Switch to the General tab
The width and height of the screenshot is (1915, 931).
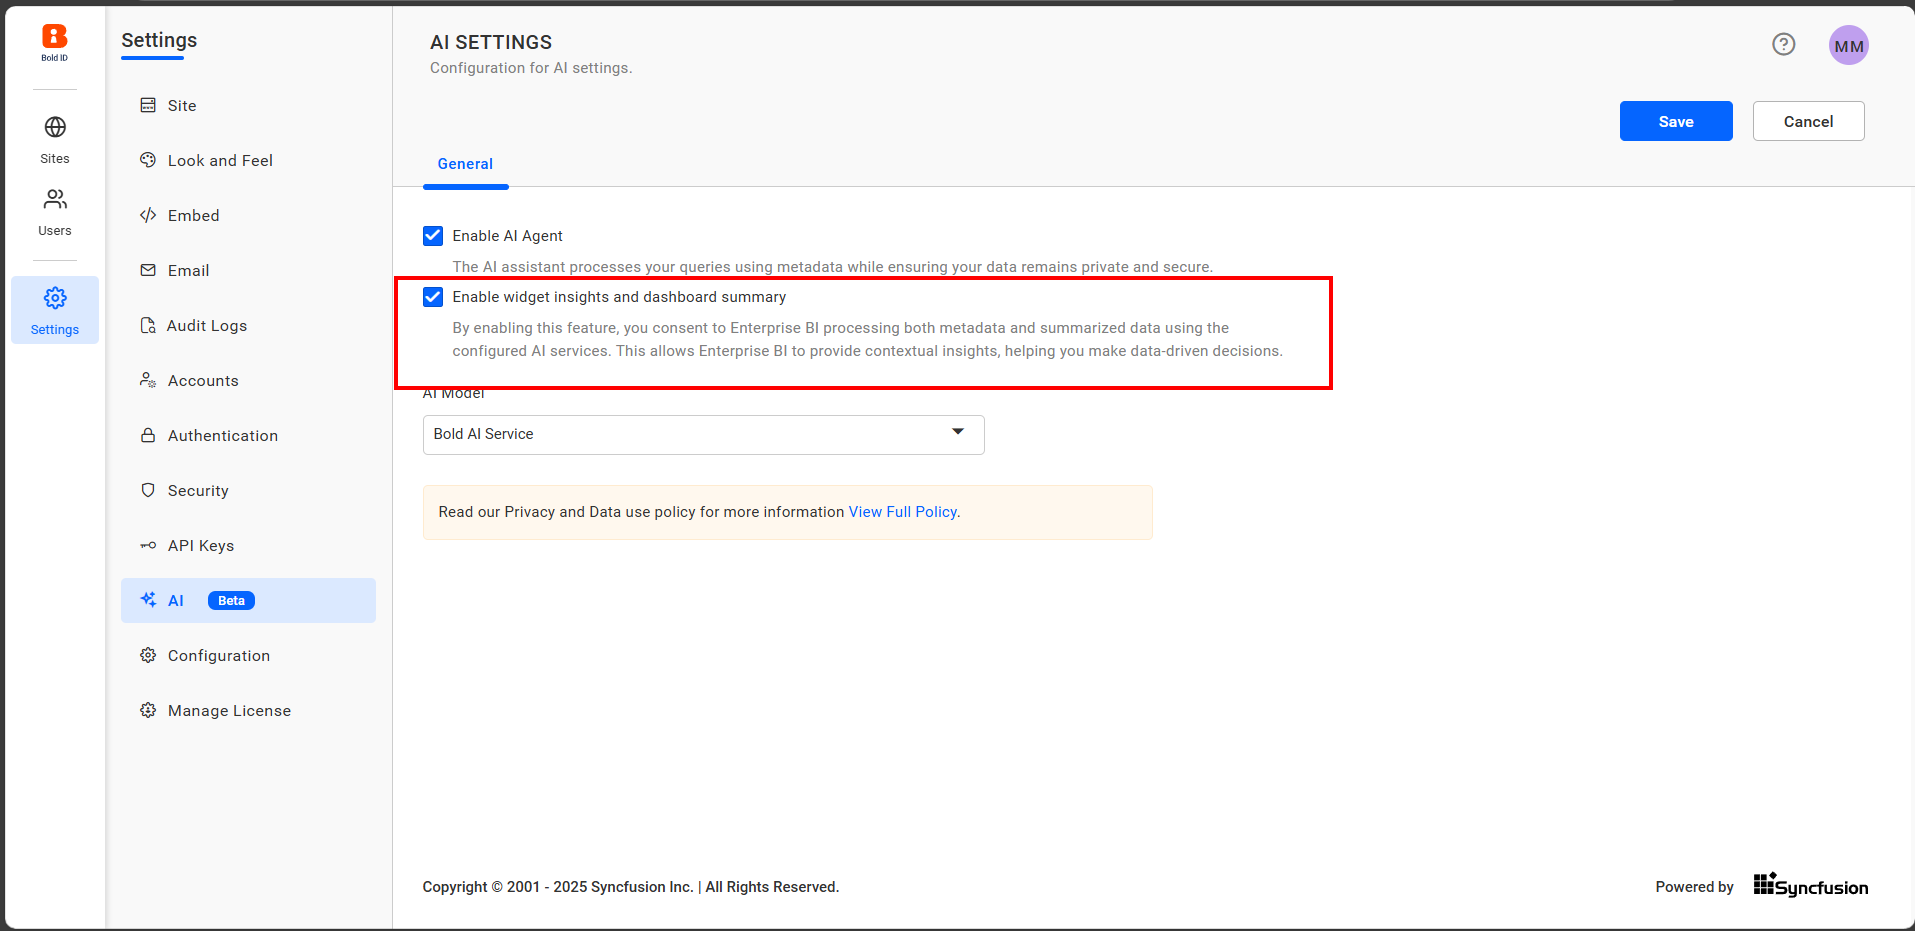tap(465, 164)
